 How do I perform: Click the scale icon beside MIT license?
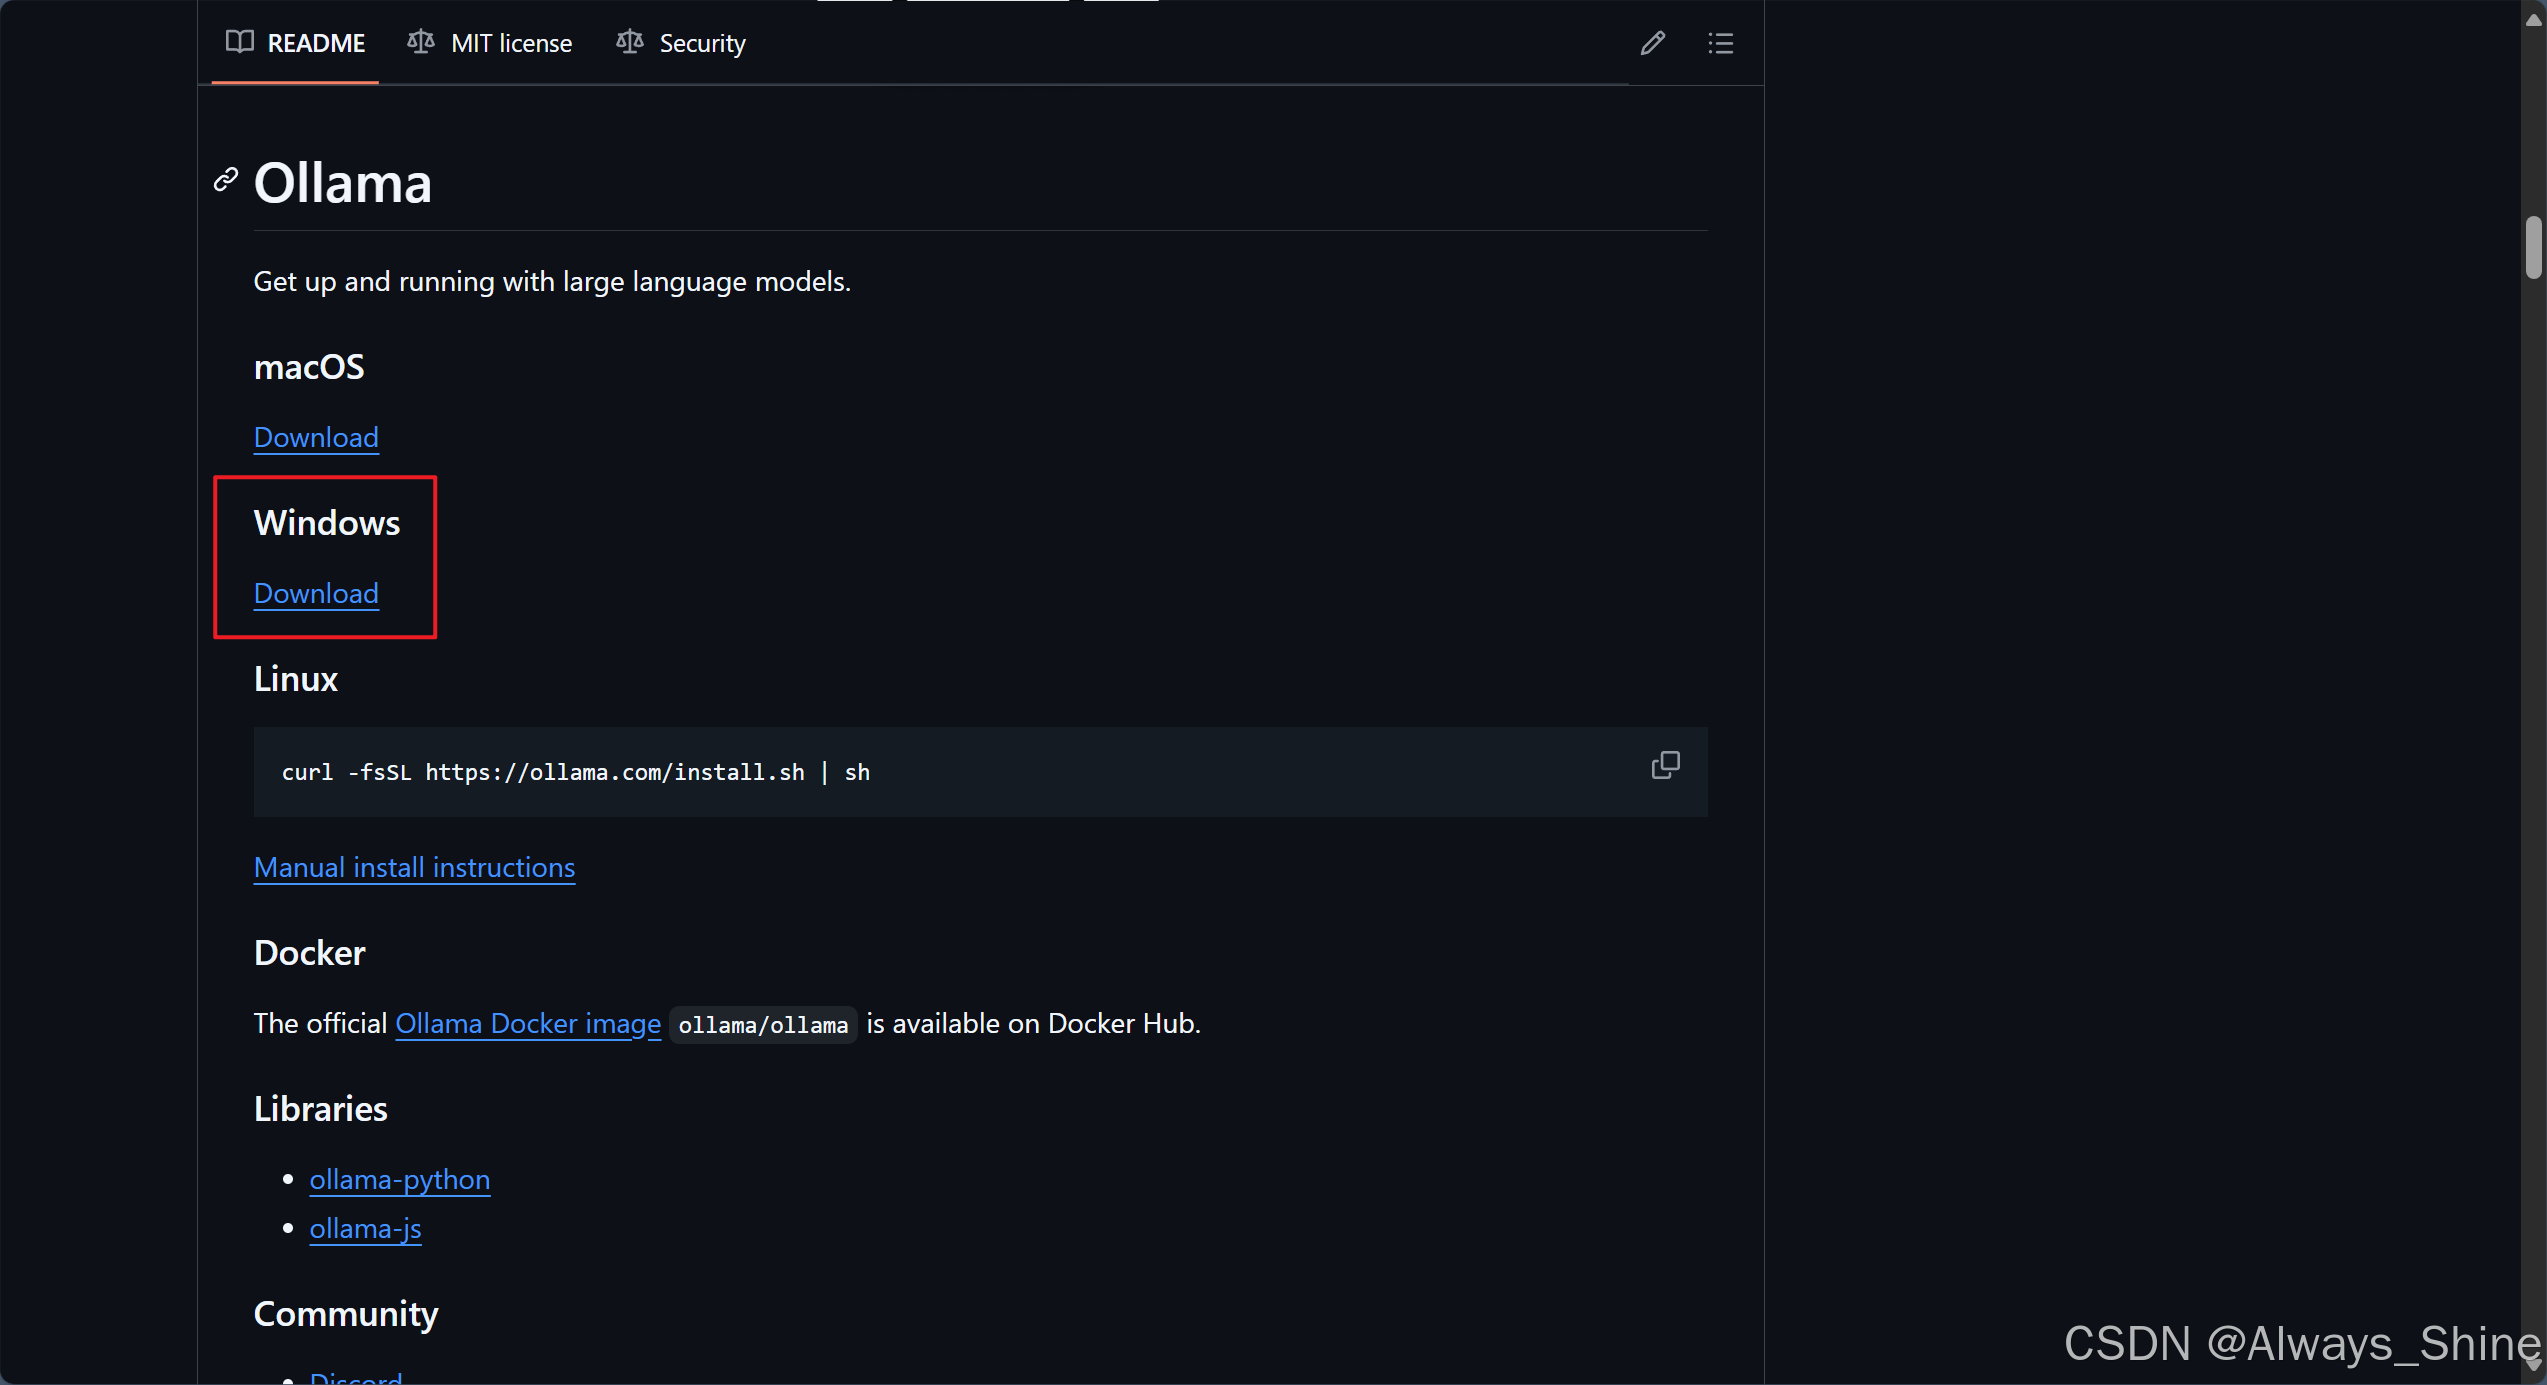[421, 42]
